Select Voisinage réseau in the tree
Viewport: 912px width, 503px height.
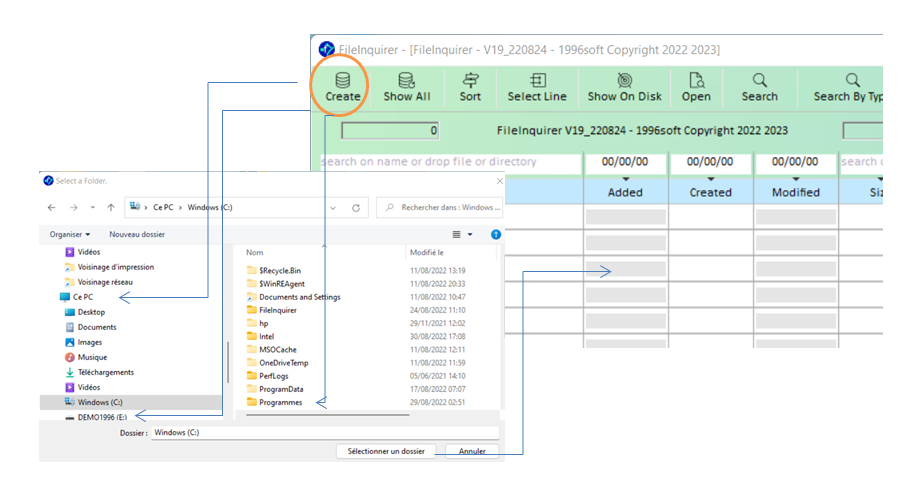105,283
